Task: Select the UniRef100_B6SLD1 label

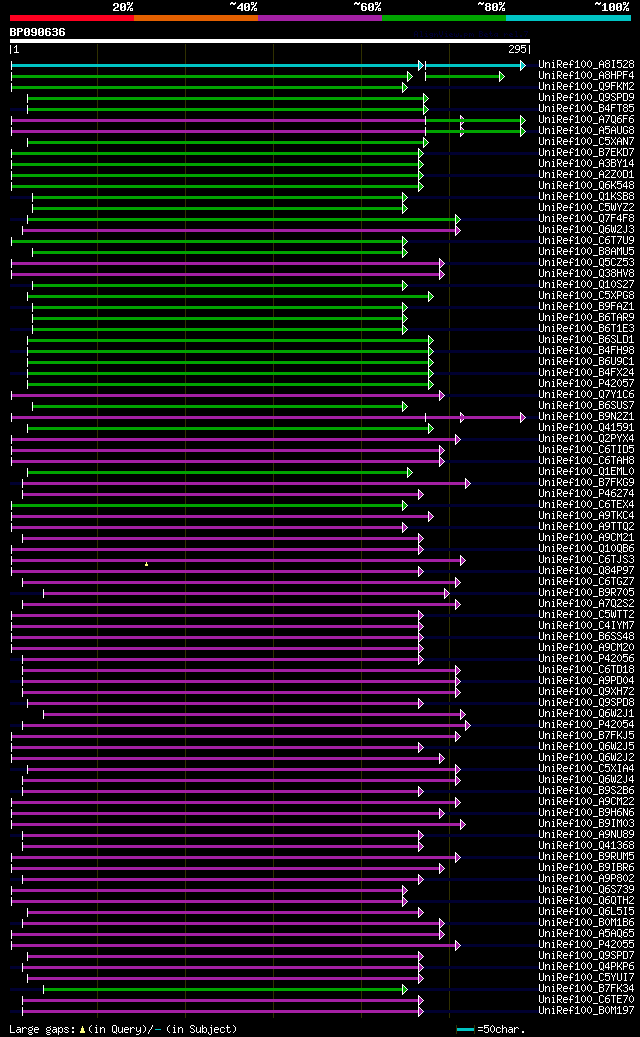Action: point(586,339)
